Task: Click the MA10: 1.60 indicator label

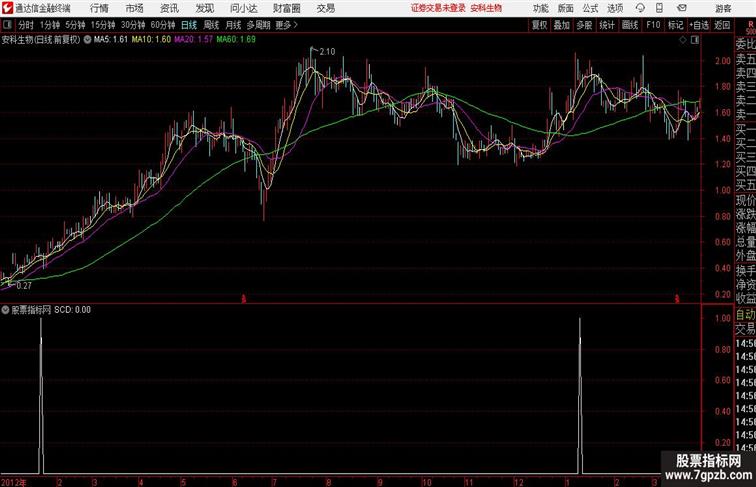Action: click(151, 40)
